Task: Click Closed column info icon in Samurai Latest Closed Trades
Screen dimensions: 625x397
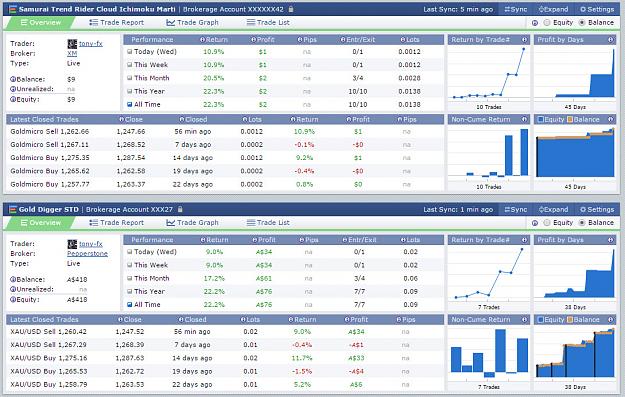Action: tap(182, 119)
